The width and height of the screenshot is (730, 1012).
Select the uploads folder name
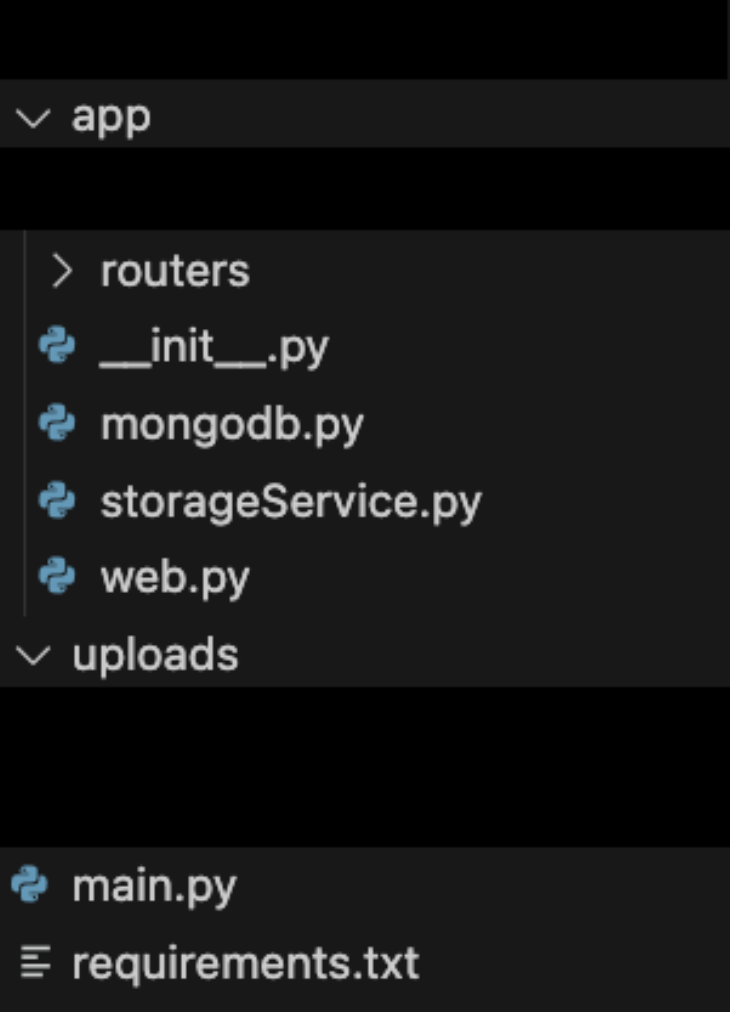tap(156, 656)
